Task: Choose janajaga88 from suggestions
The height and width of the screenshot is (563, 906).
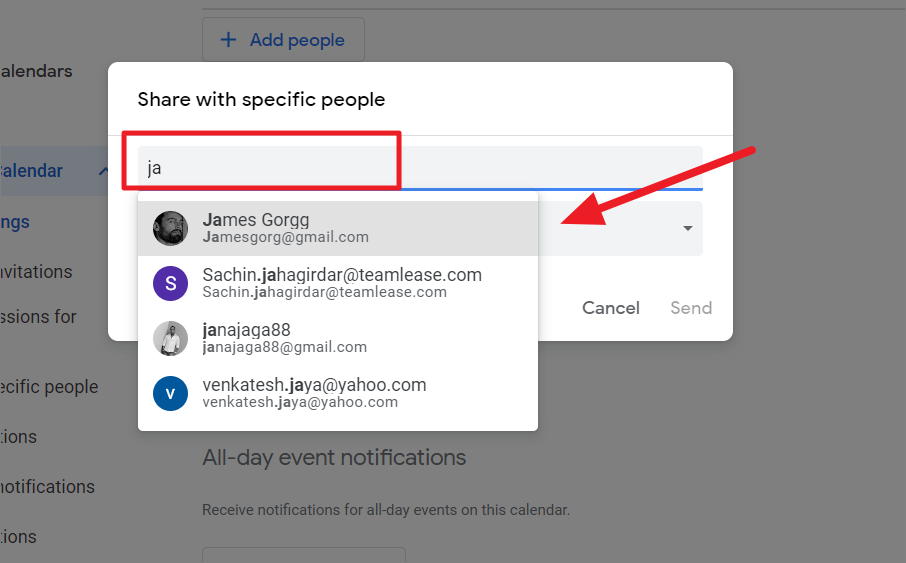Action: (337, 338)
